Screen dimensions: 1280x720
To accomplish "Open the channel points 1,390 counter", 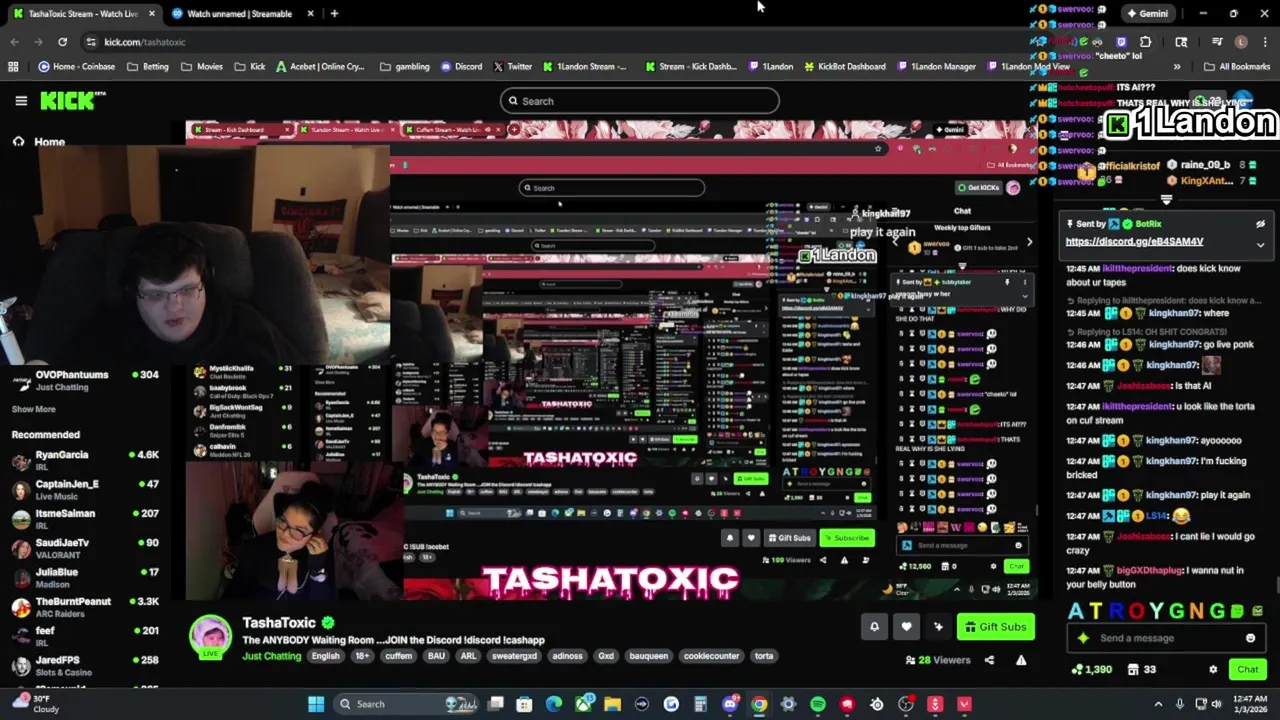I will coord(1091,669).
